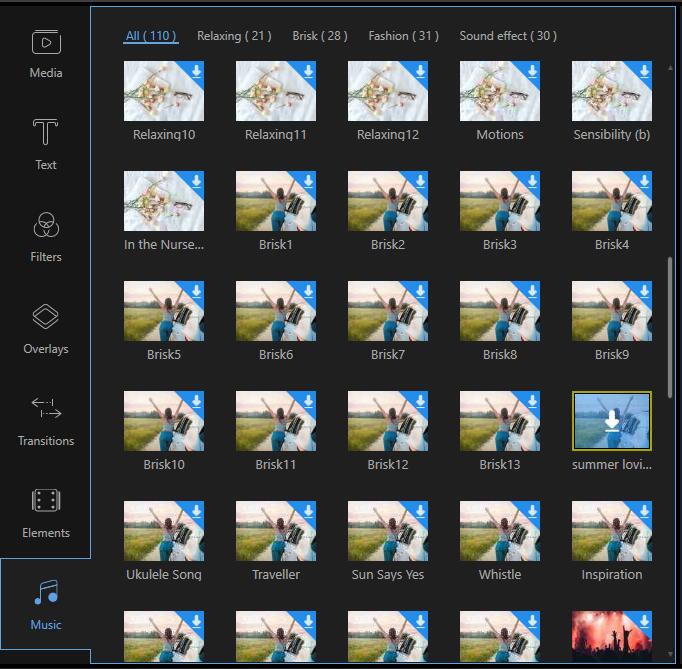Click the 'Sensibility (b)' track name
Viewport: 682px width, 669px height.
(x=612, y=134)
